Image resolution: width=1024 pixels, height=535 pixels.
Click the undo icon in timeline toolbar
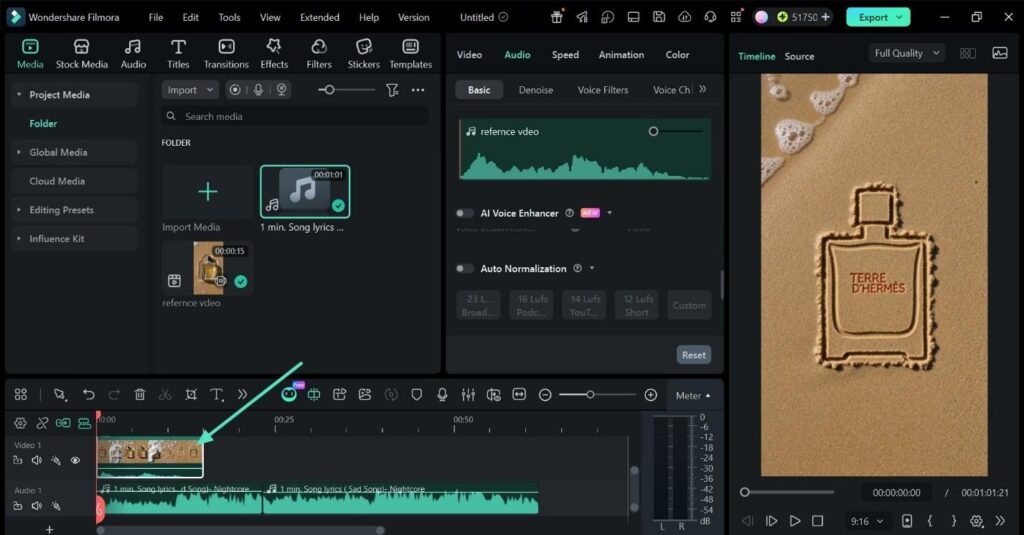(88, 395)
